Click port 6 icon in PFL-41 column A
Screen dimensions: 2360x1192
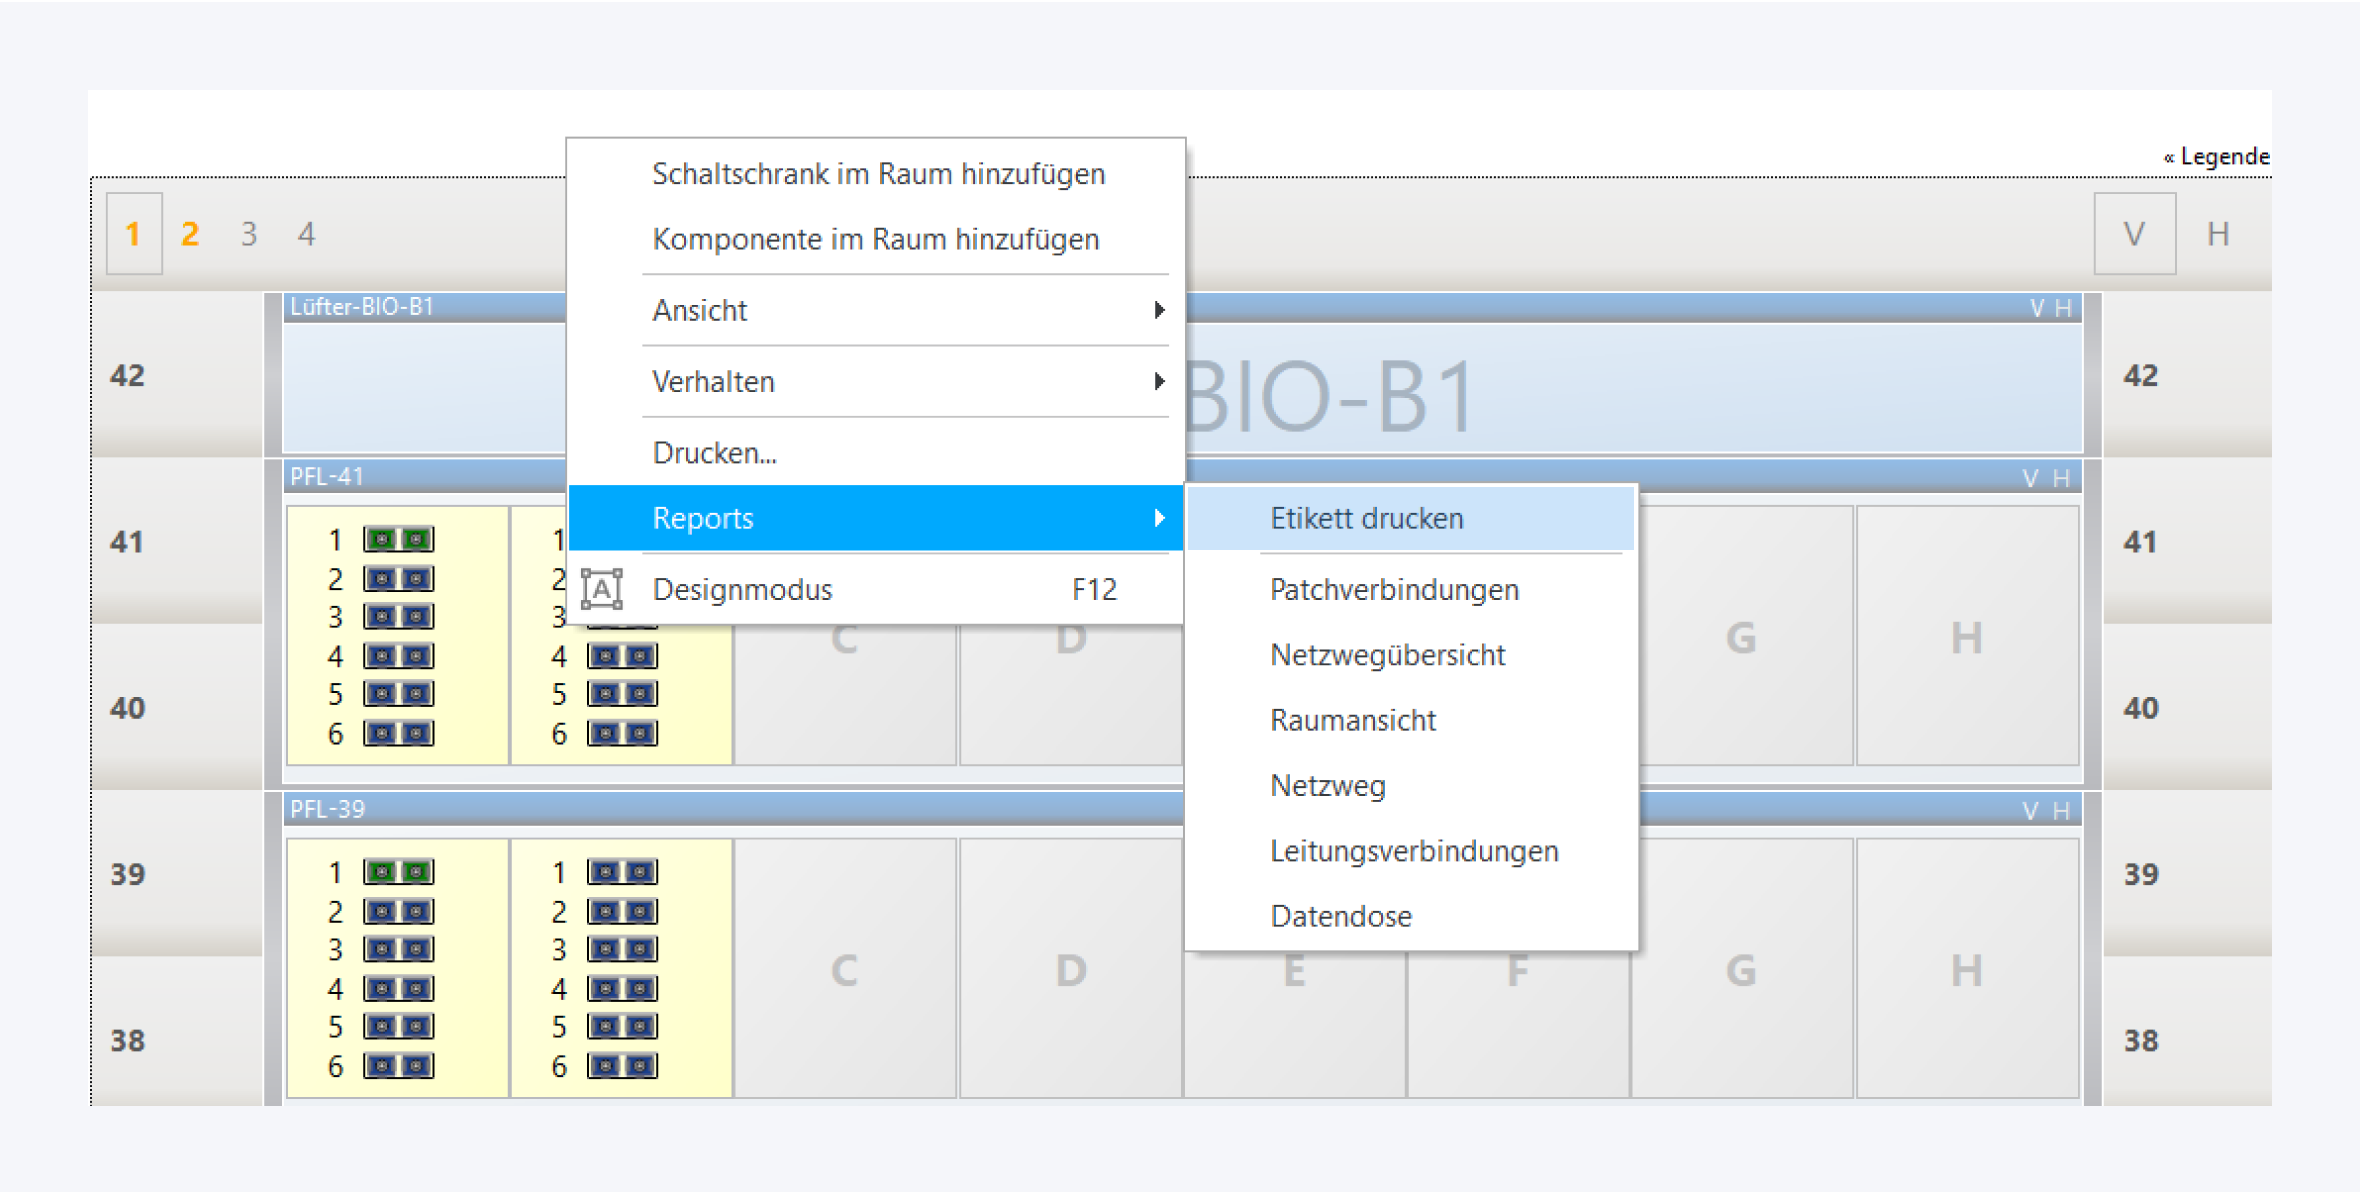[x=398, y=734]
